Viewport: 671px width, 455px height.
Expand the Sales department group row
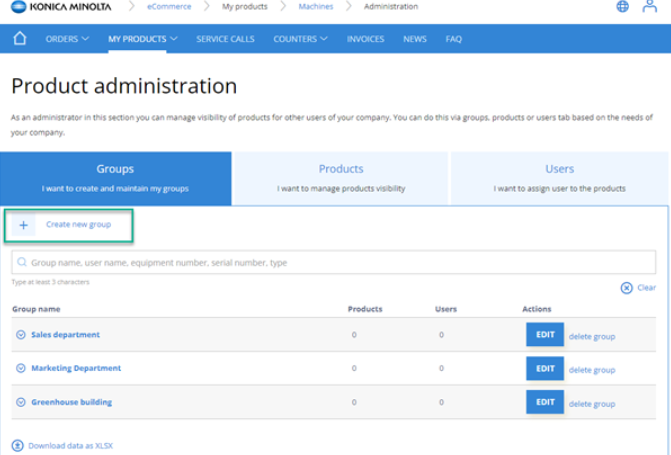click(21, 335)
